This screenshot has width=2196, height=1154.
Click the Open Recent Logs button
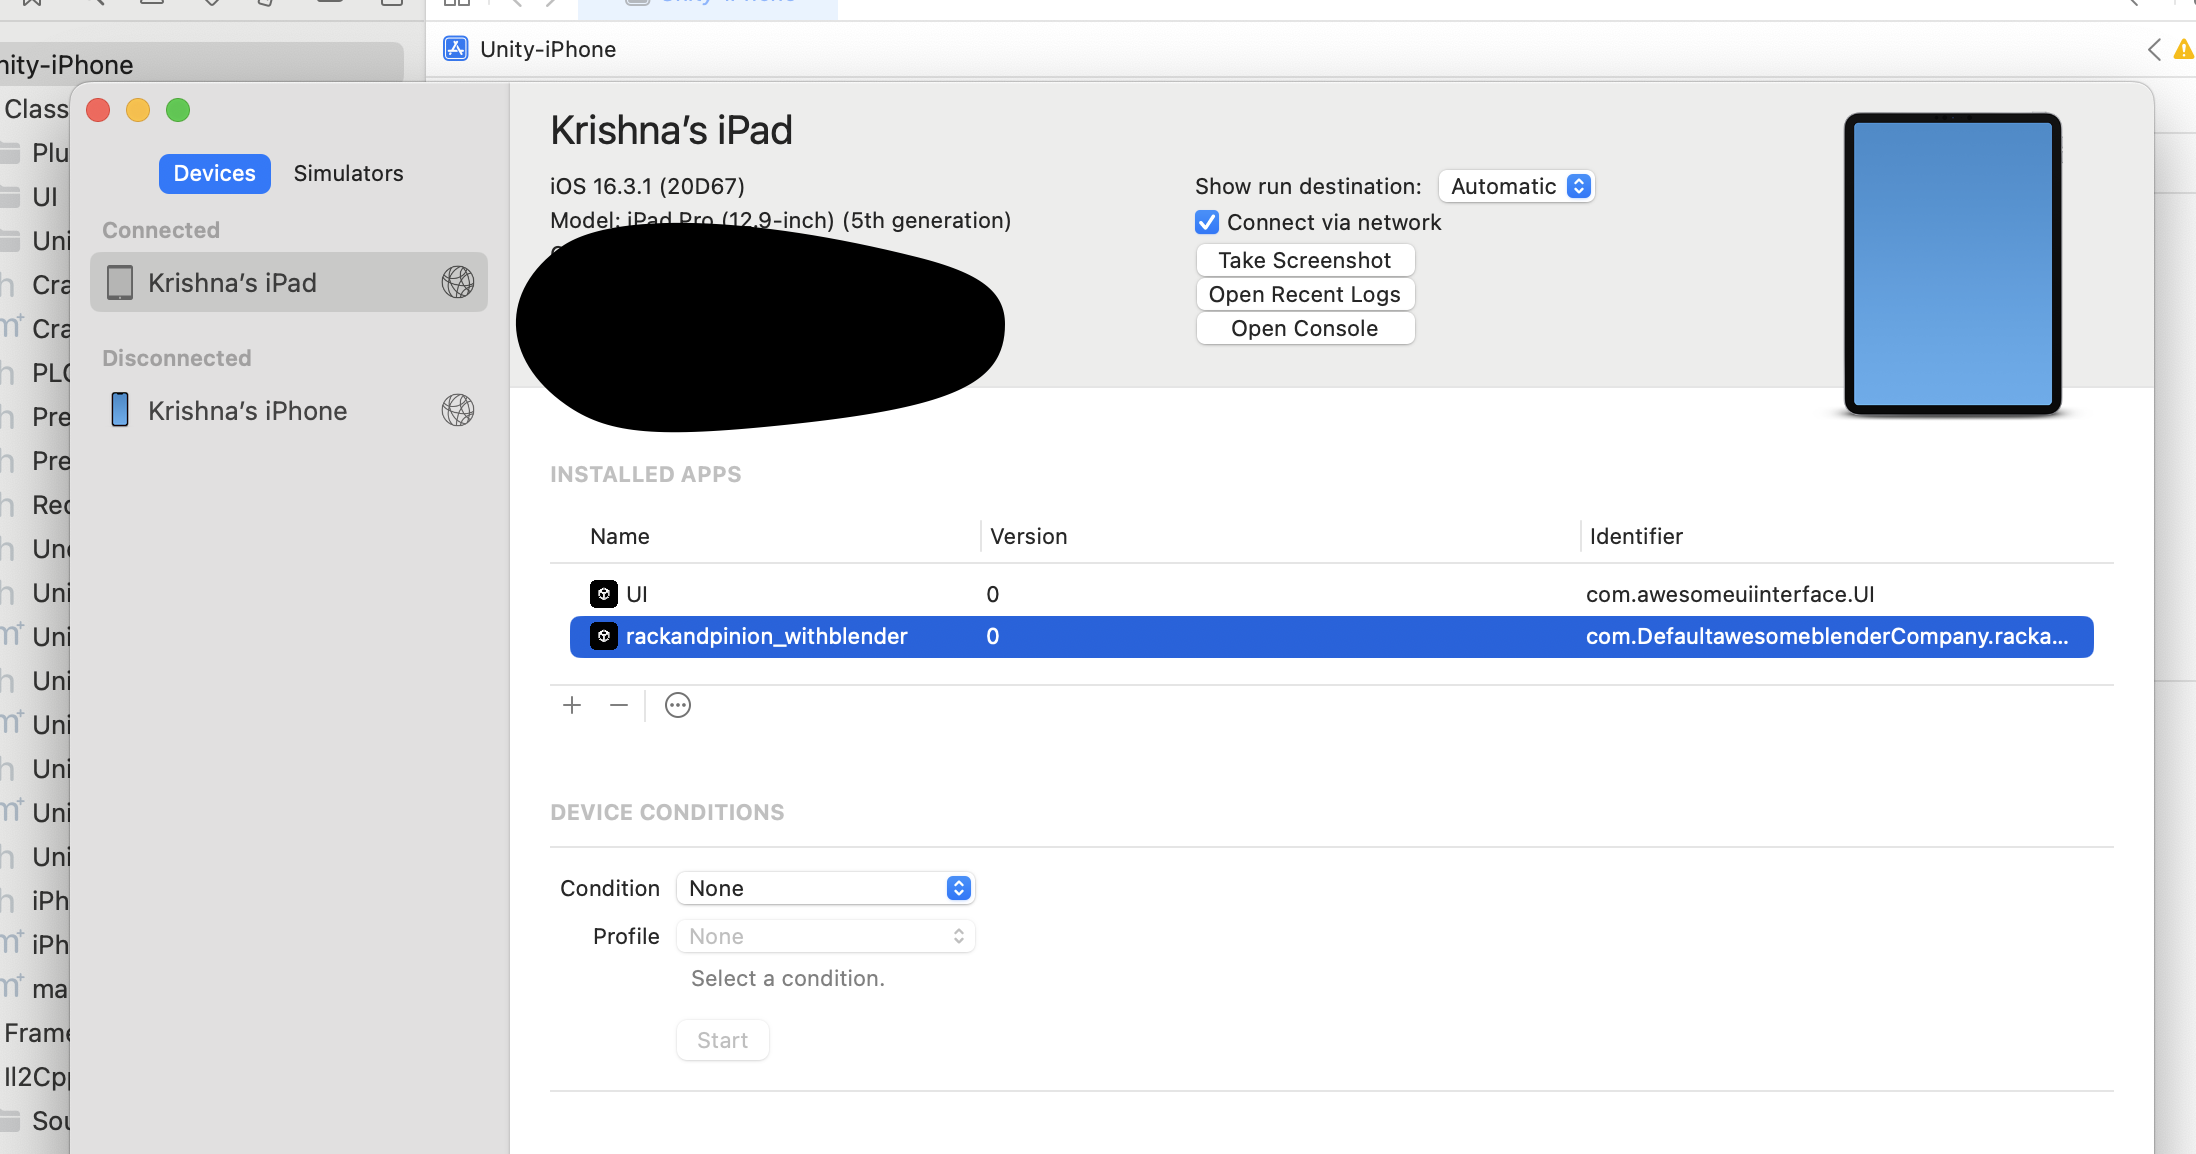point(1304,294)
